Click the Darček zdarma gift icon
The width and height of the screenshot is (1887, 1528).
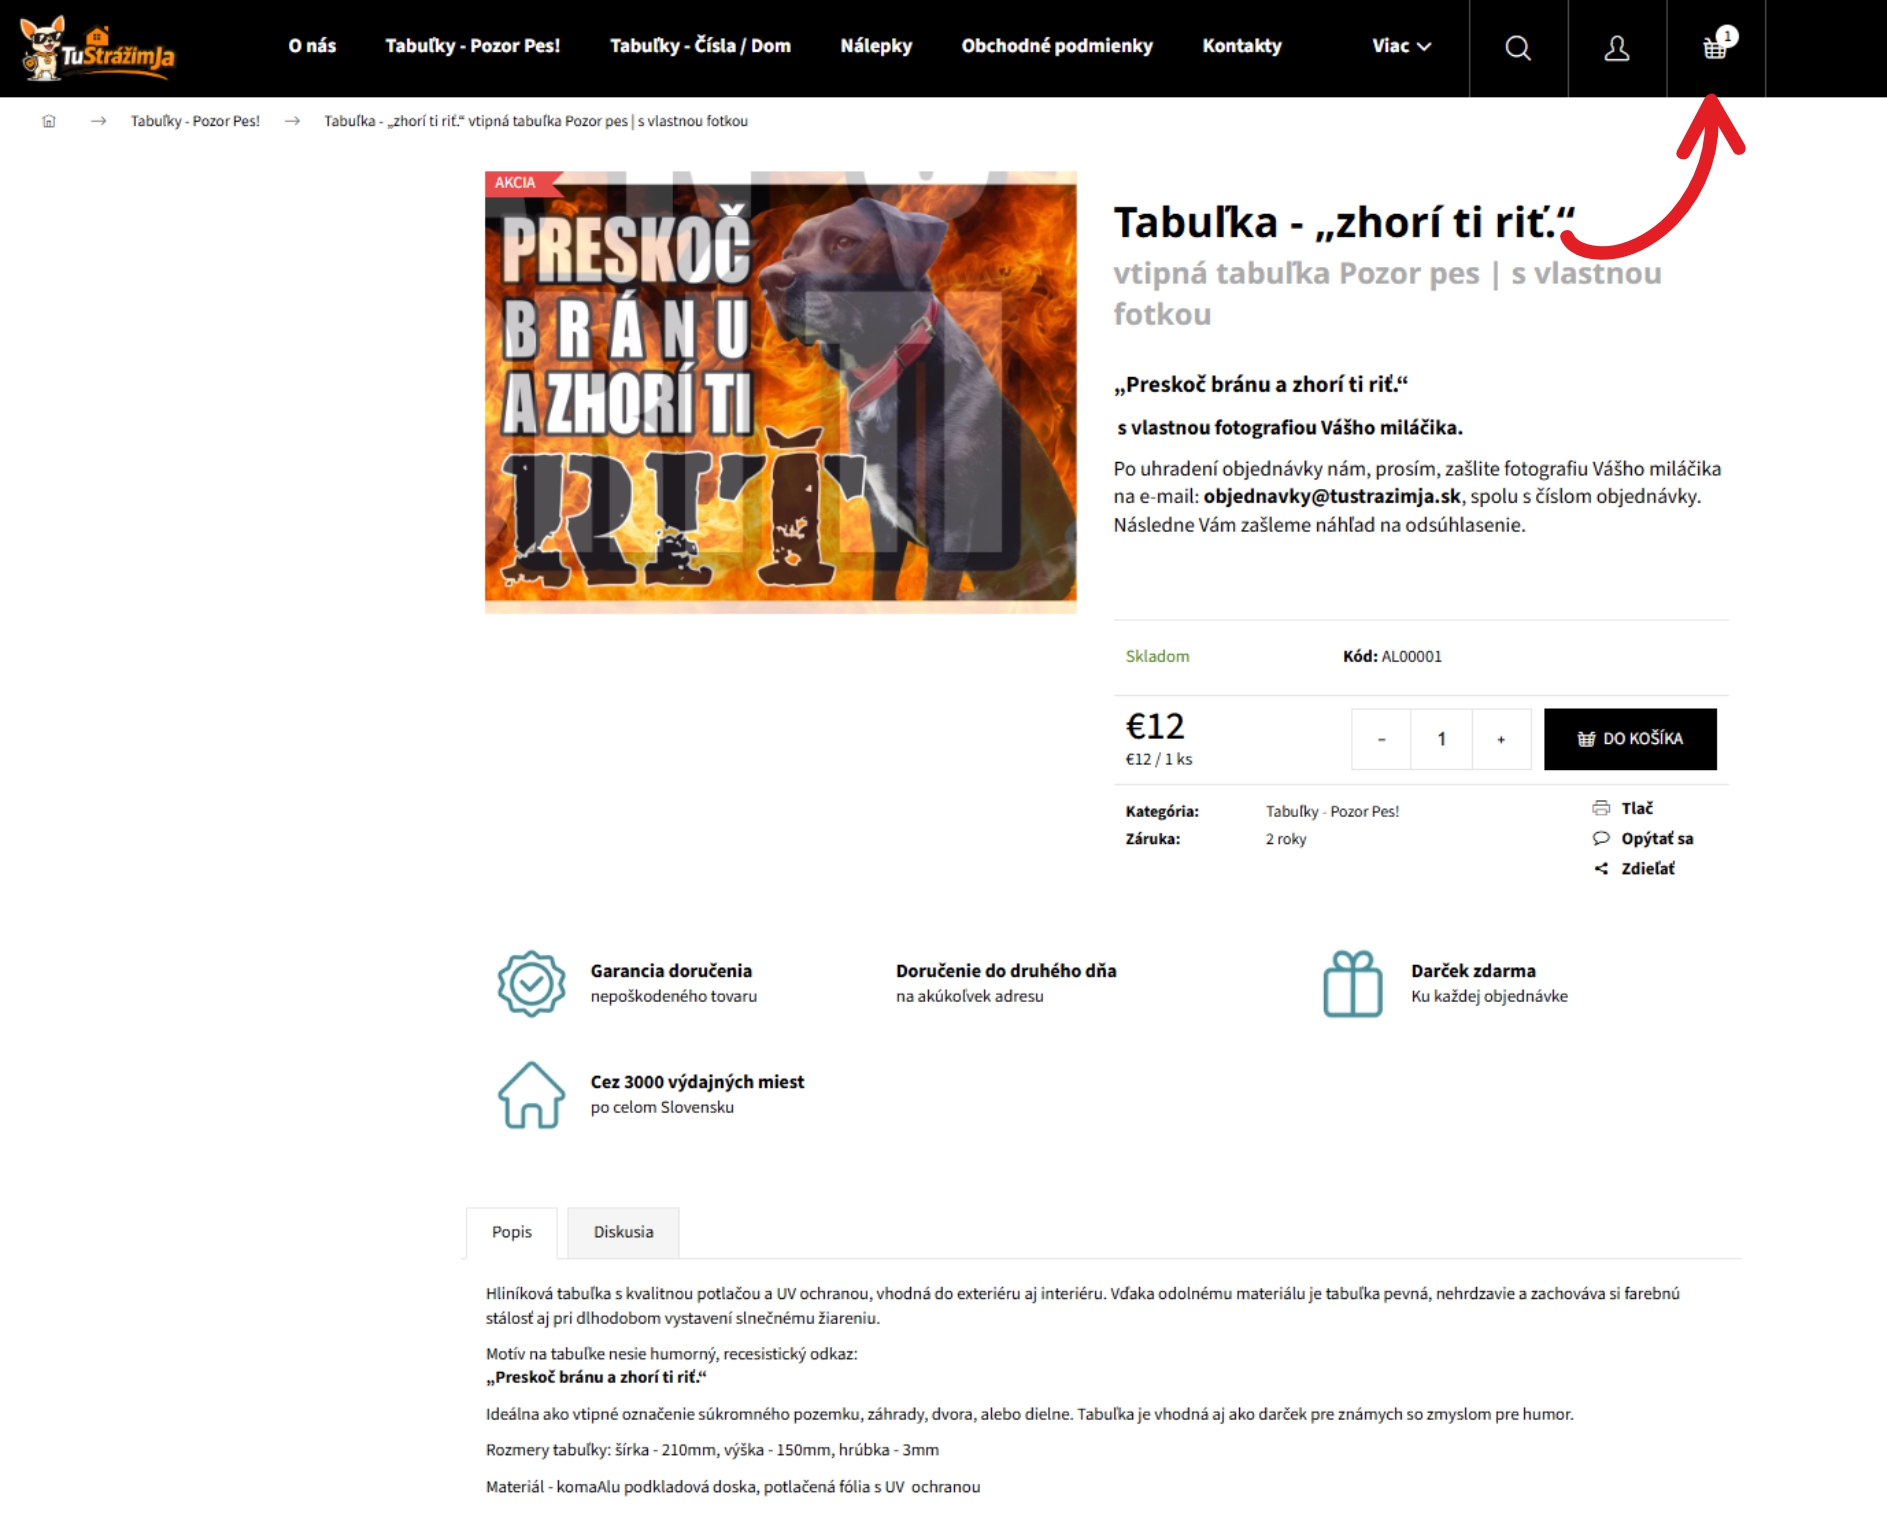(x=1353, y=984)
